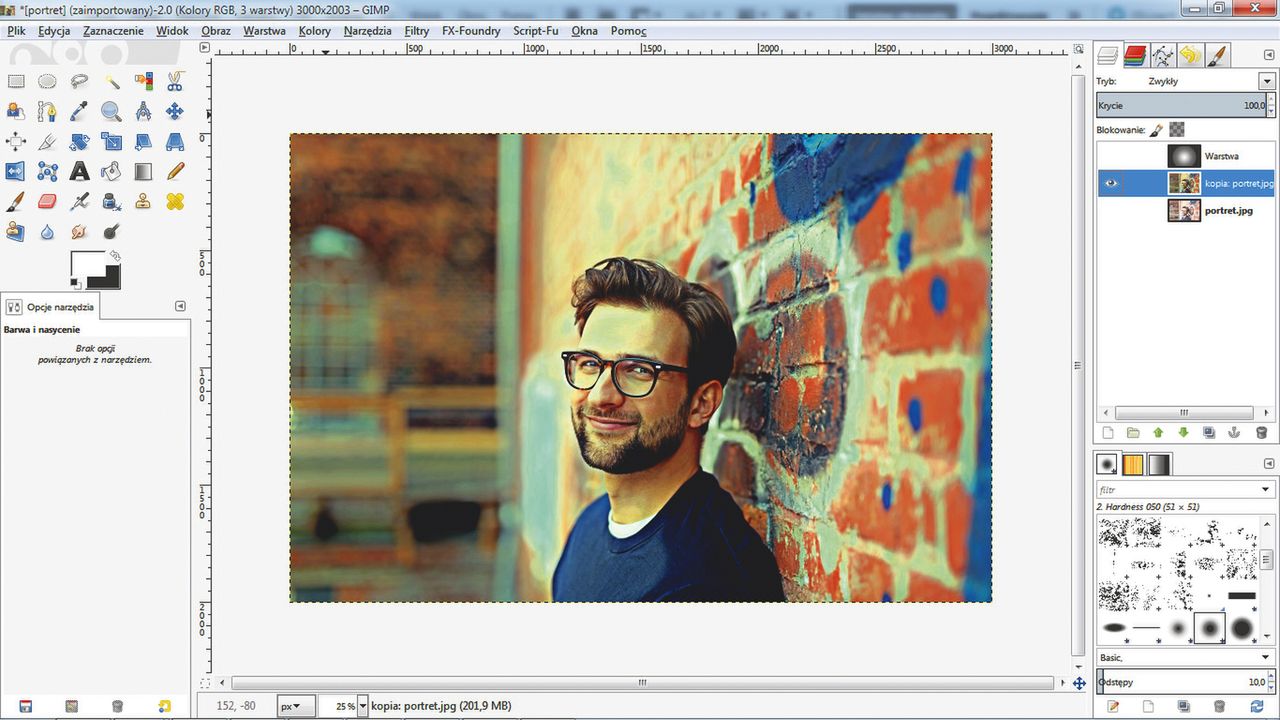Viewport: 1280px width, 720px height.
Task: Select the Scale tool
Action: pos(111,141)
